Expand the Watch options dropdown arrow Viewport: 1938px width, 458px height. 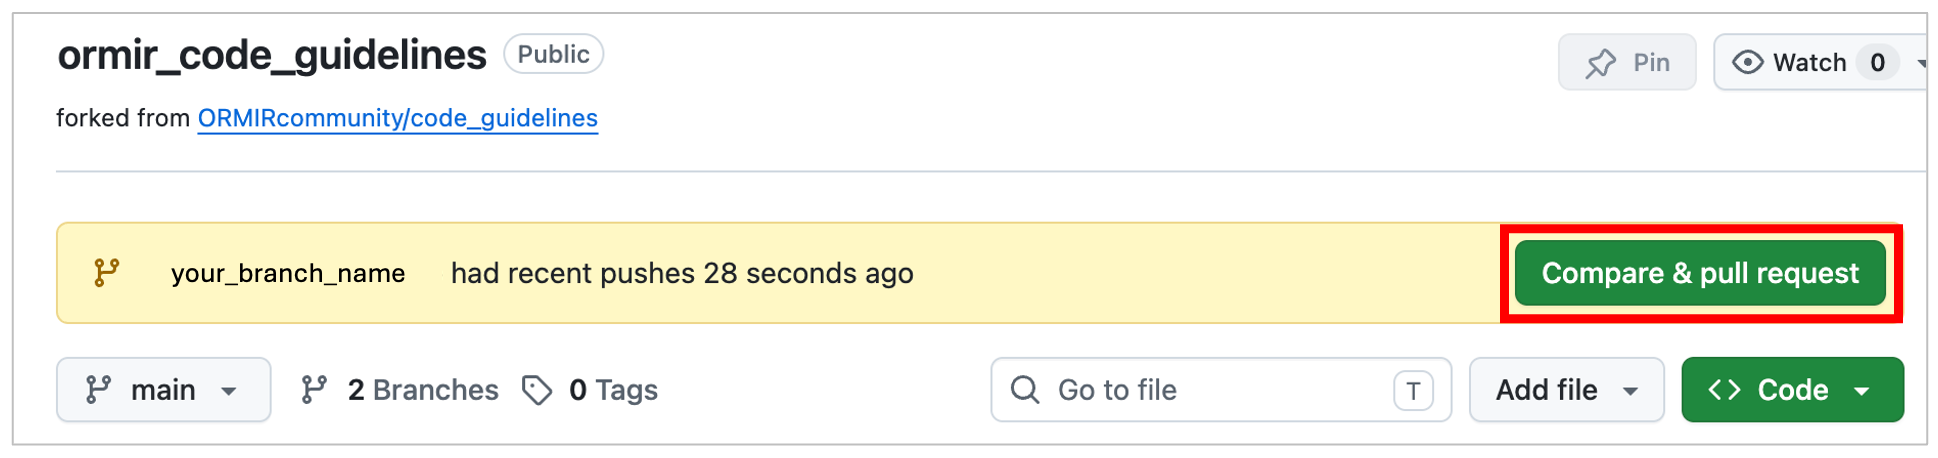[1921, 62]
